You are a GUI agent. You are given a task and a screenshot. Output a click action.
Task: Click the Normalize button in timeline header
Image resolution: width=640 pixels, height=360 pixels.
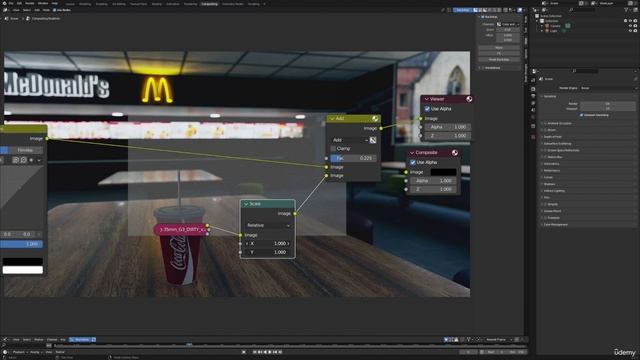coord(82,340)
